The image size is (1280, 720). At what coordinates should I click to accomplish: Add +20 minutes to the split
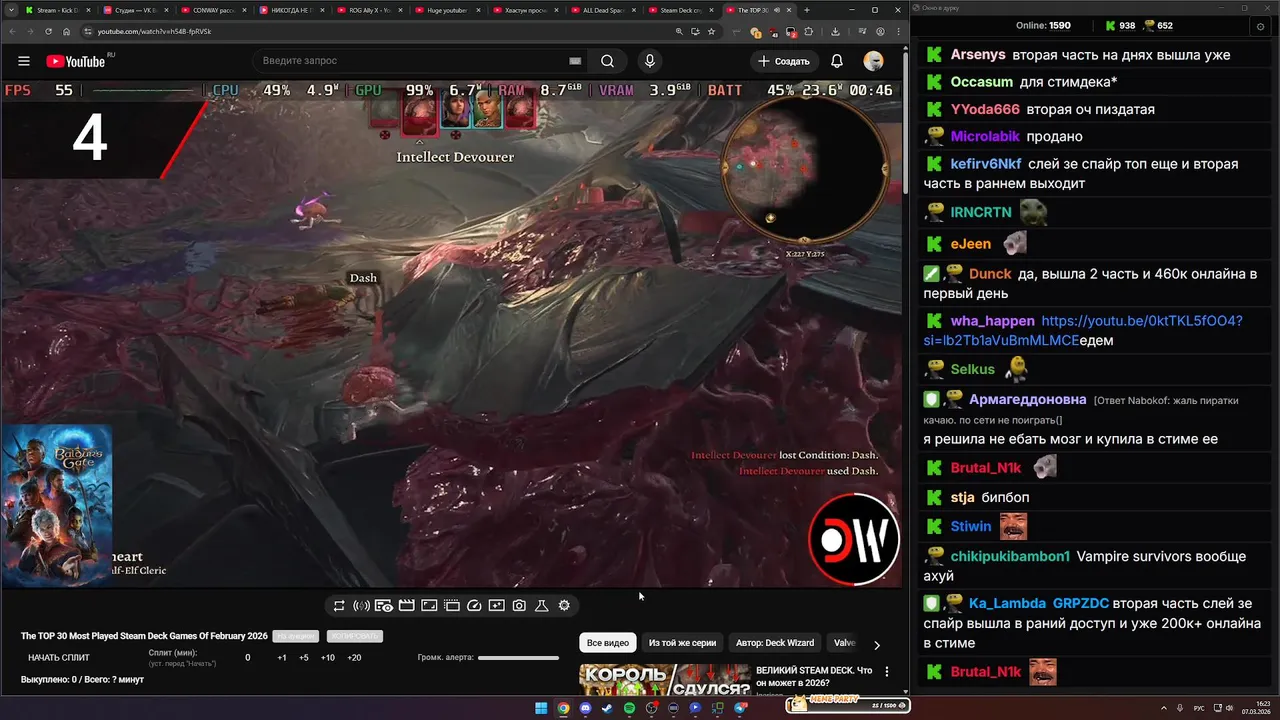(354, 658)
